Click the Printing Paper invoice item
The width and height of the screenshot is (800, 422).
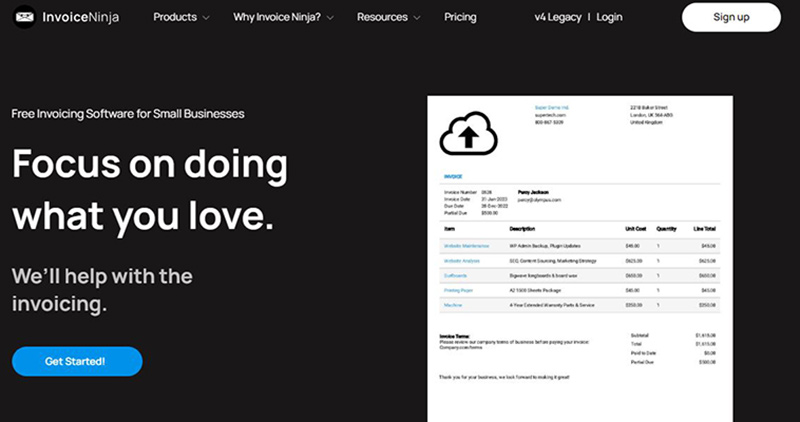click(x=456, y=290)
